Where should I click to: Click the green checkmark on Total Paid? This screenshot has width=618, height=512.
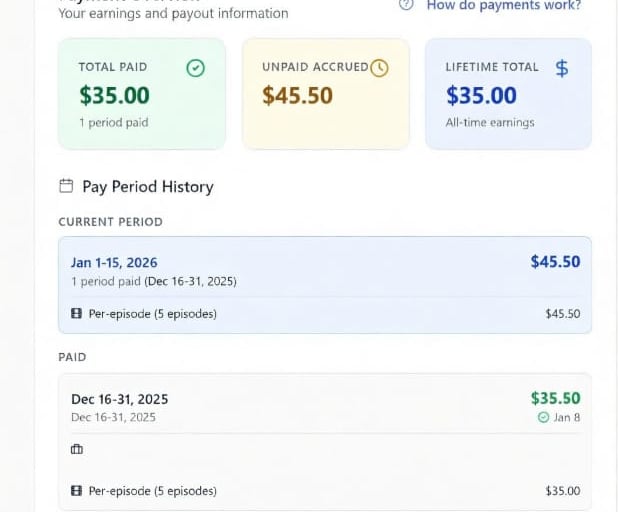tap(196, 68)
